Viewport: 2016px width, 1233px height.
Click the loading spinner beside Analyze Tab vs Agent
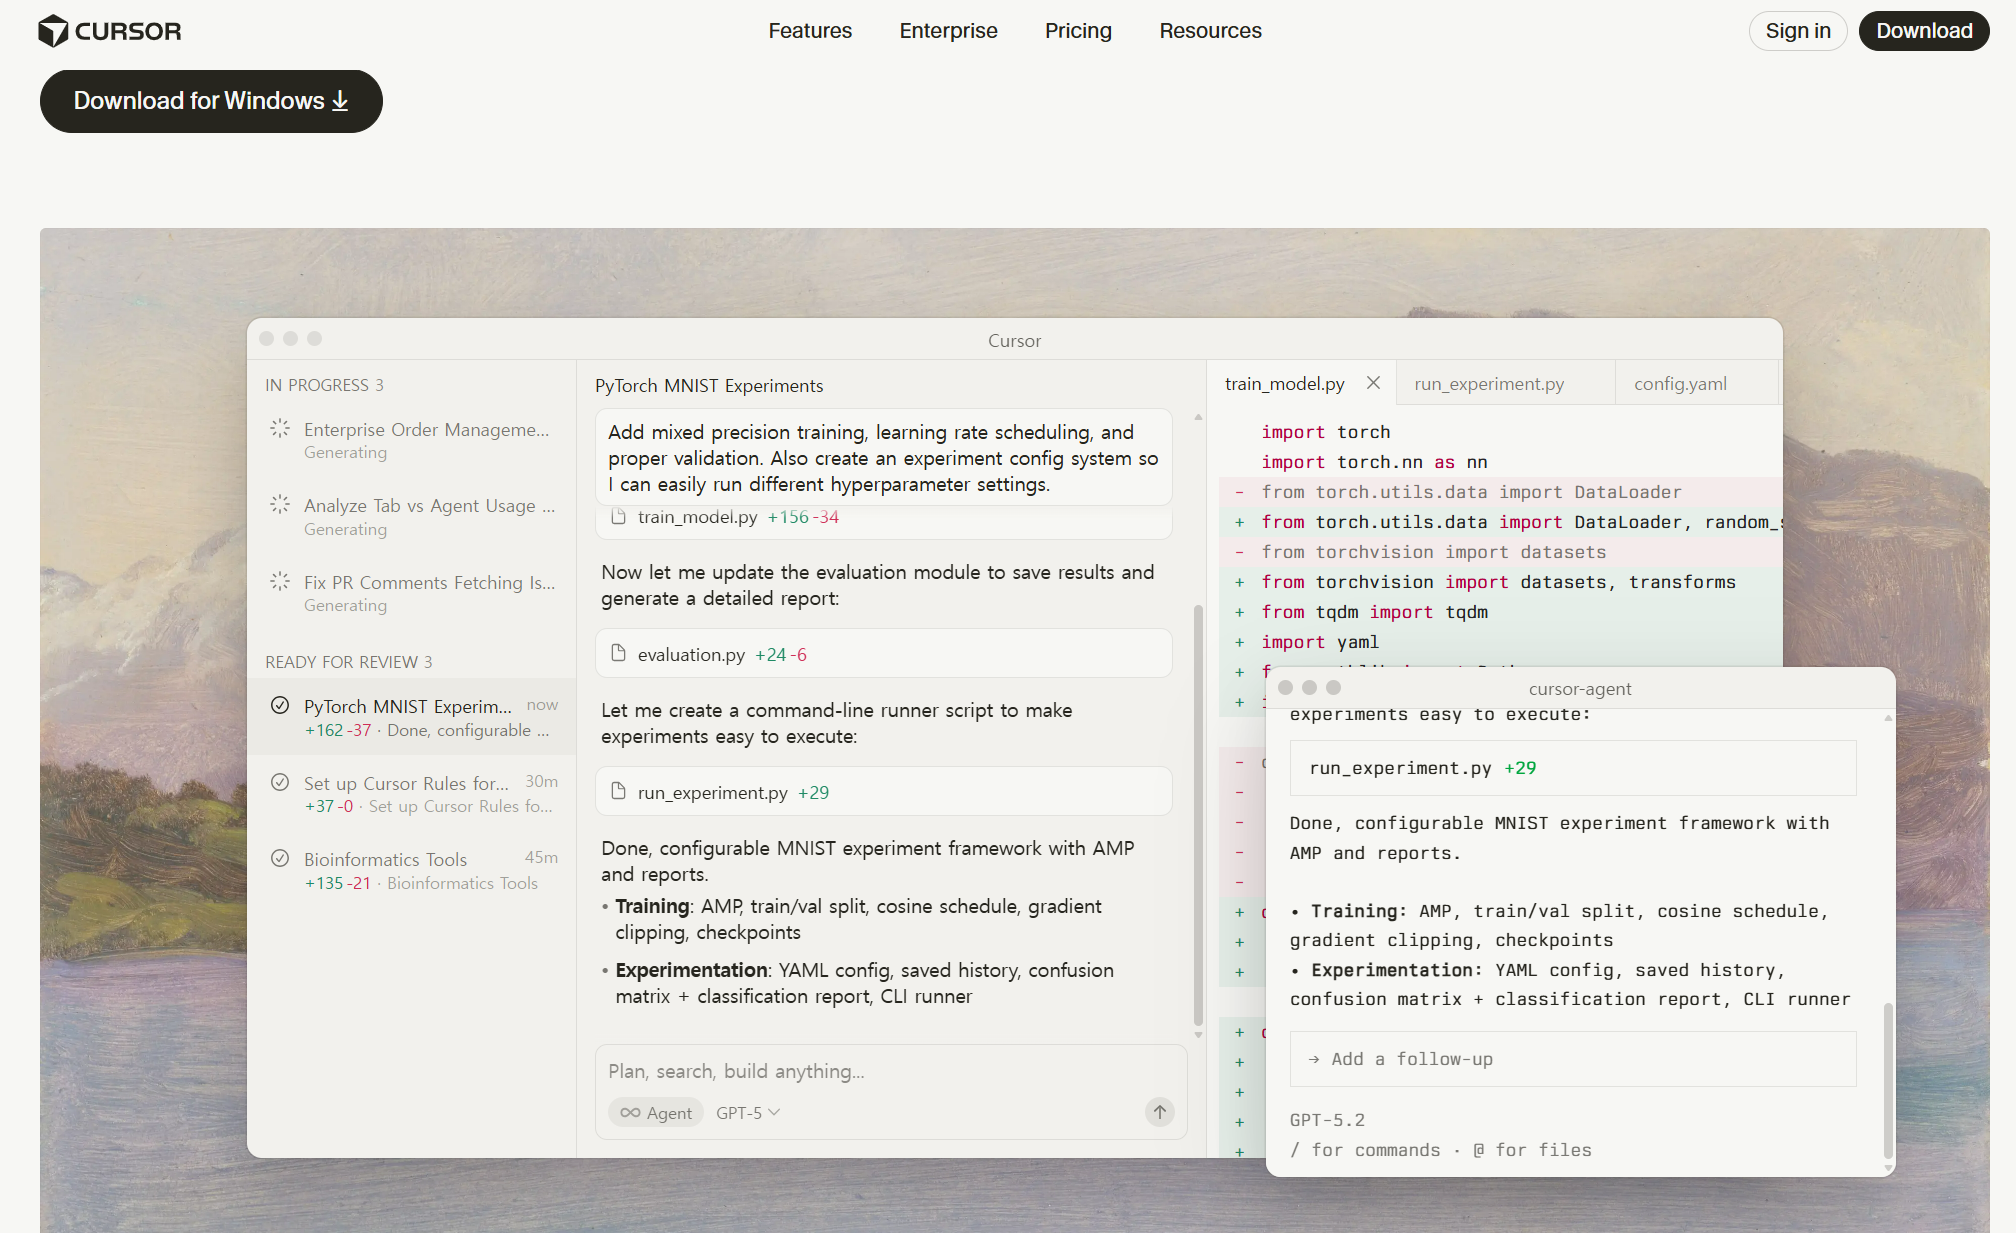click(280, 504)
